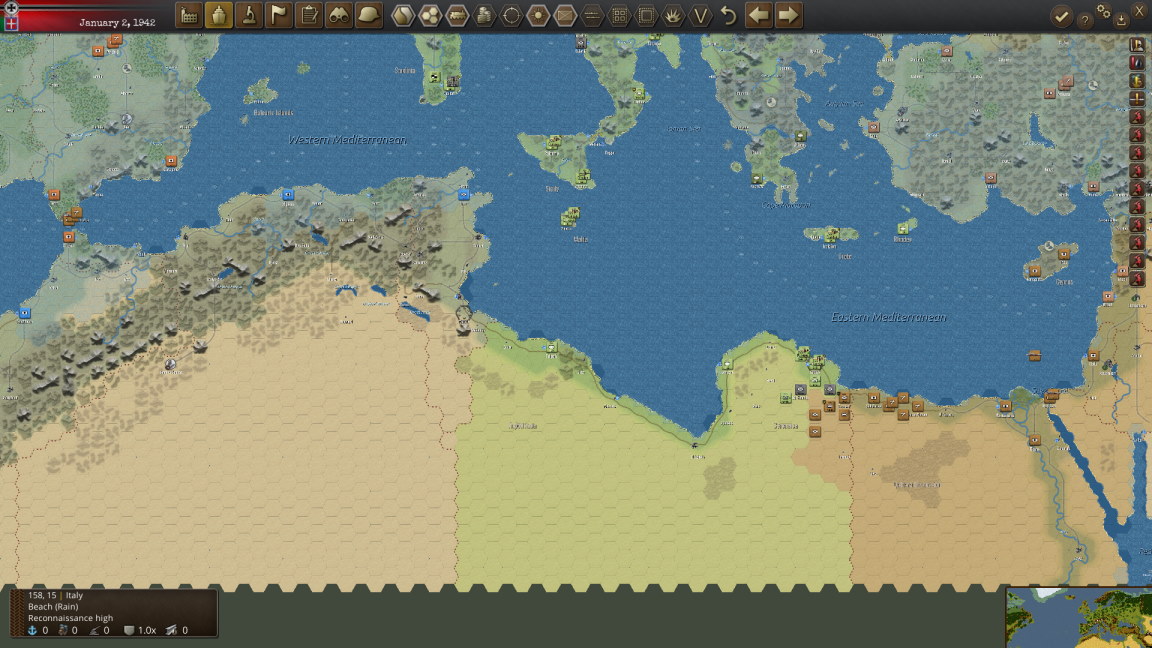Open the army helmet icon
The width and height of the screenshot is (1152, 648).
[x=369, y=15]
